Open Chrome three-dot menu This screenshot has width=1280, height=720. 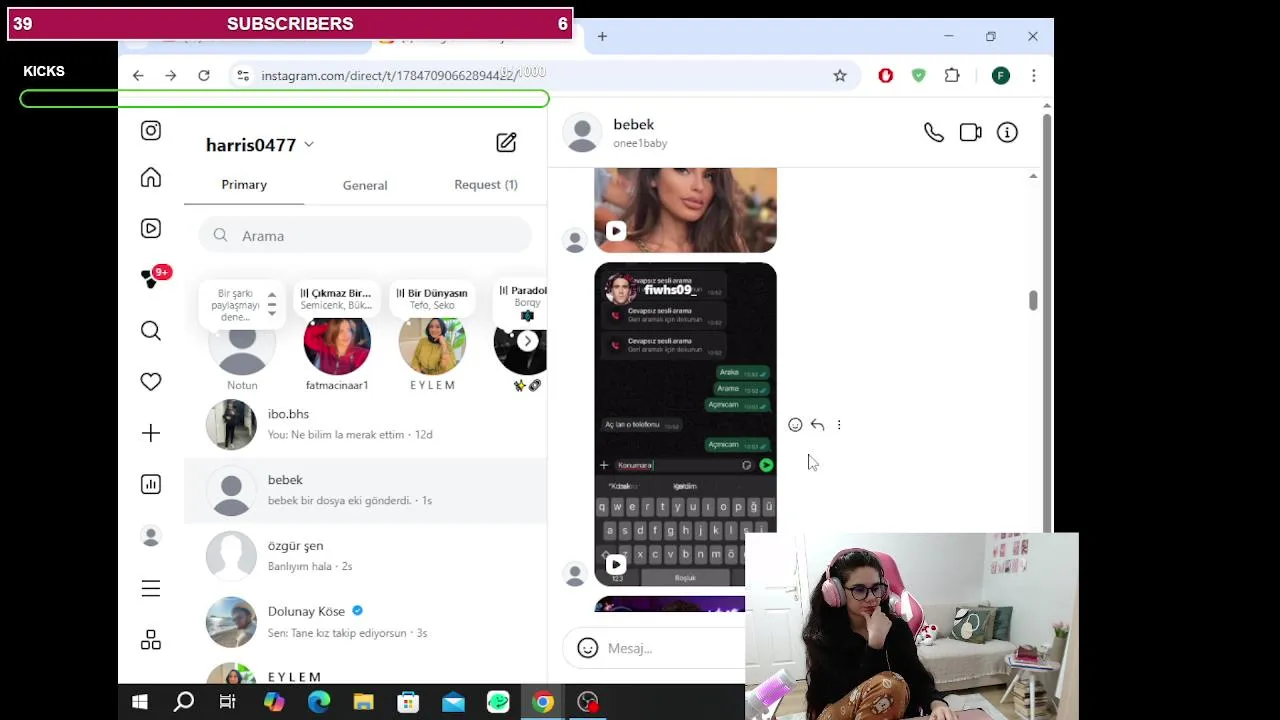click(1034, 76)
